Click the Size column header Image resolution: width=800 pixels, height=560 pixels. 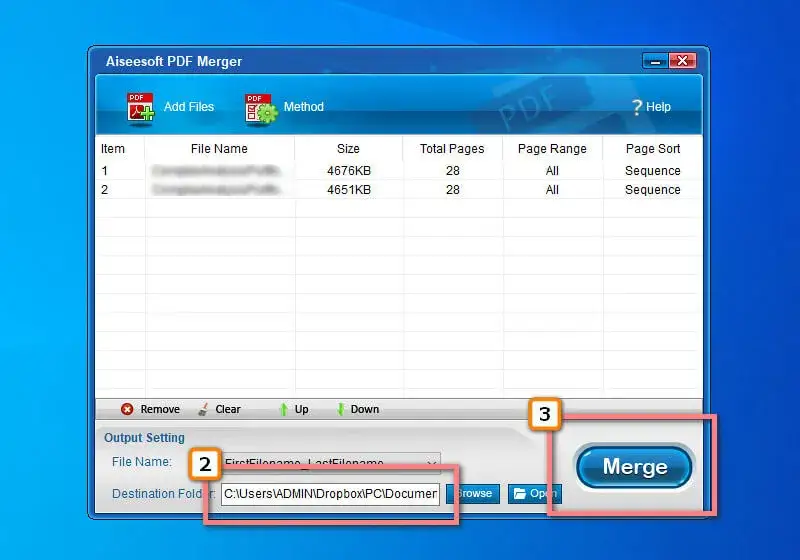point(348,149)
